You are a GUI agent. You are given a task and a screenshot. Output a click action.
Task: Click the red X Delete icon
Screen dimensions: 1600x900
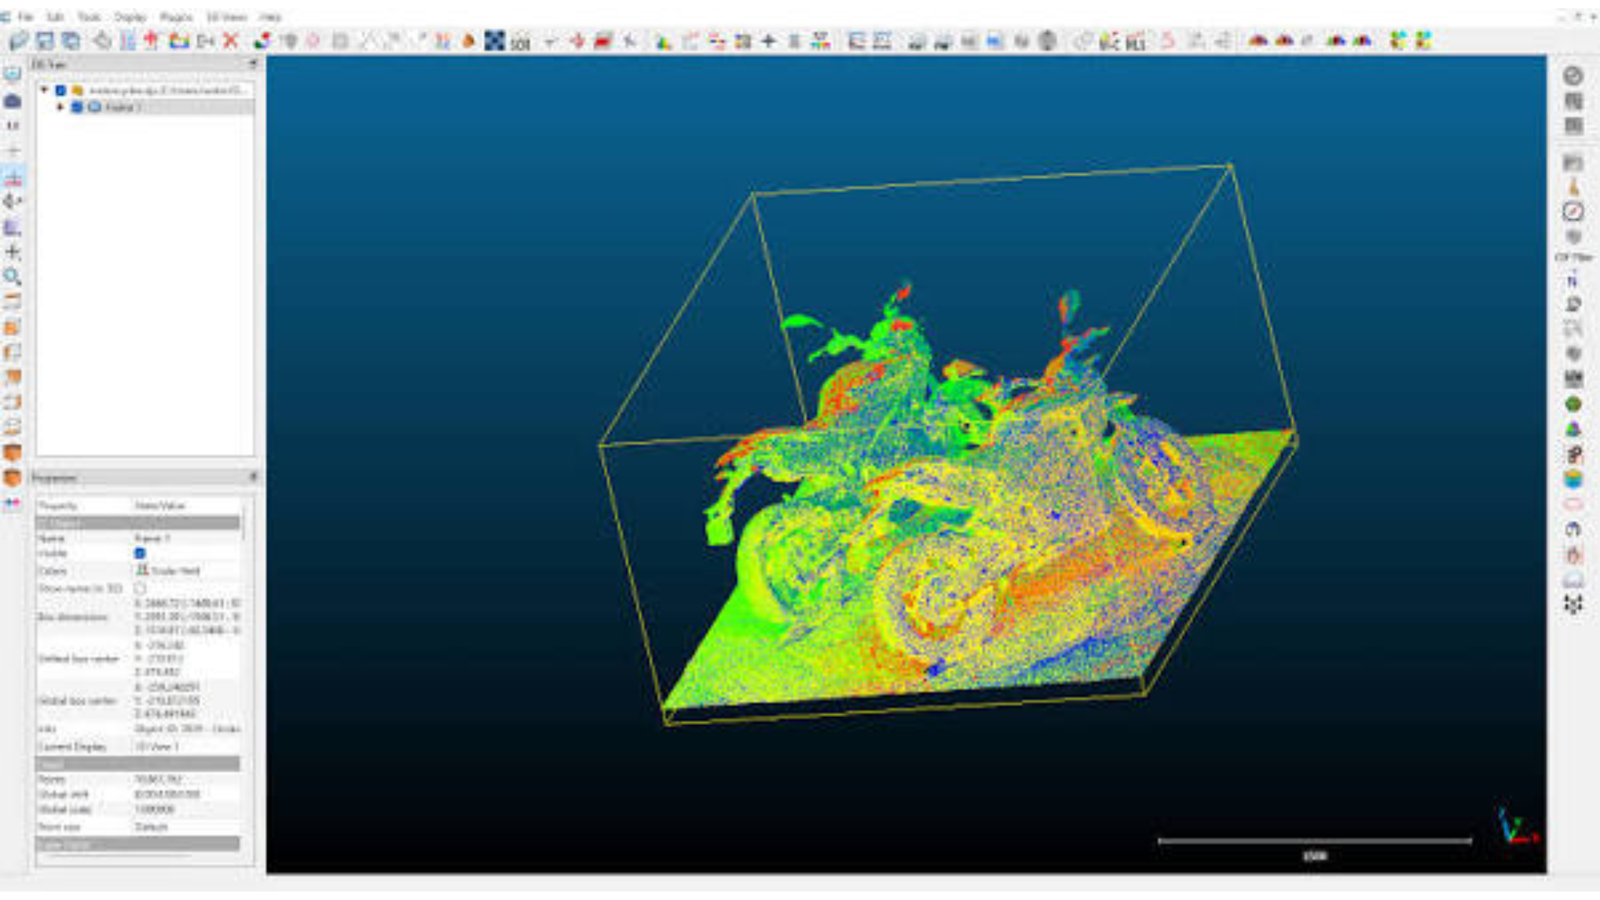pos(231,41)
